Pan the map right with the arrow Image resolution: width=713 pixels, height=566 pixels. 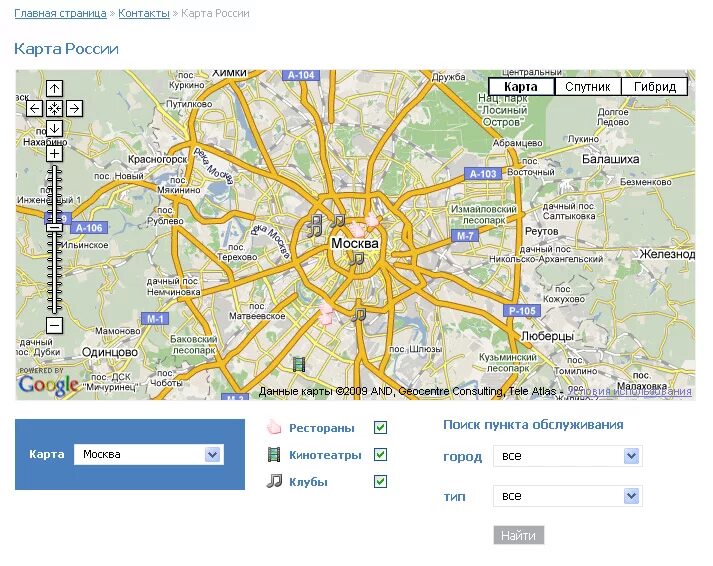(x=75, y=109)
